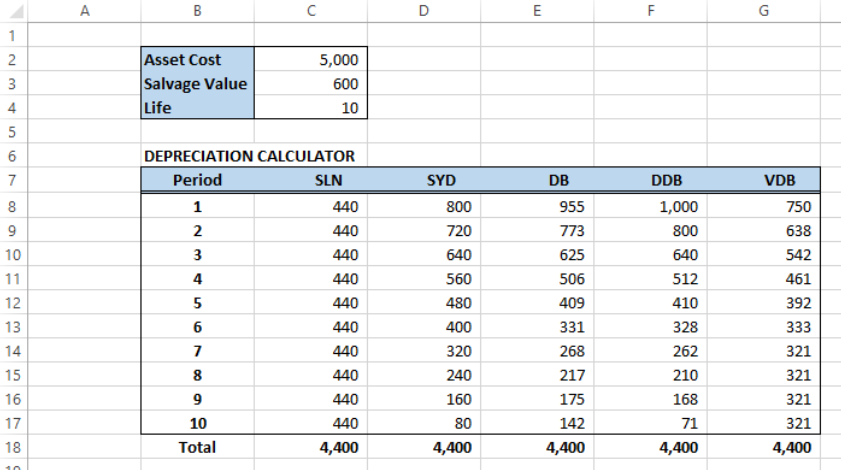Click the SYD header cell
841x470 pixels.
(x=424, y=180)
